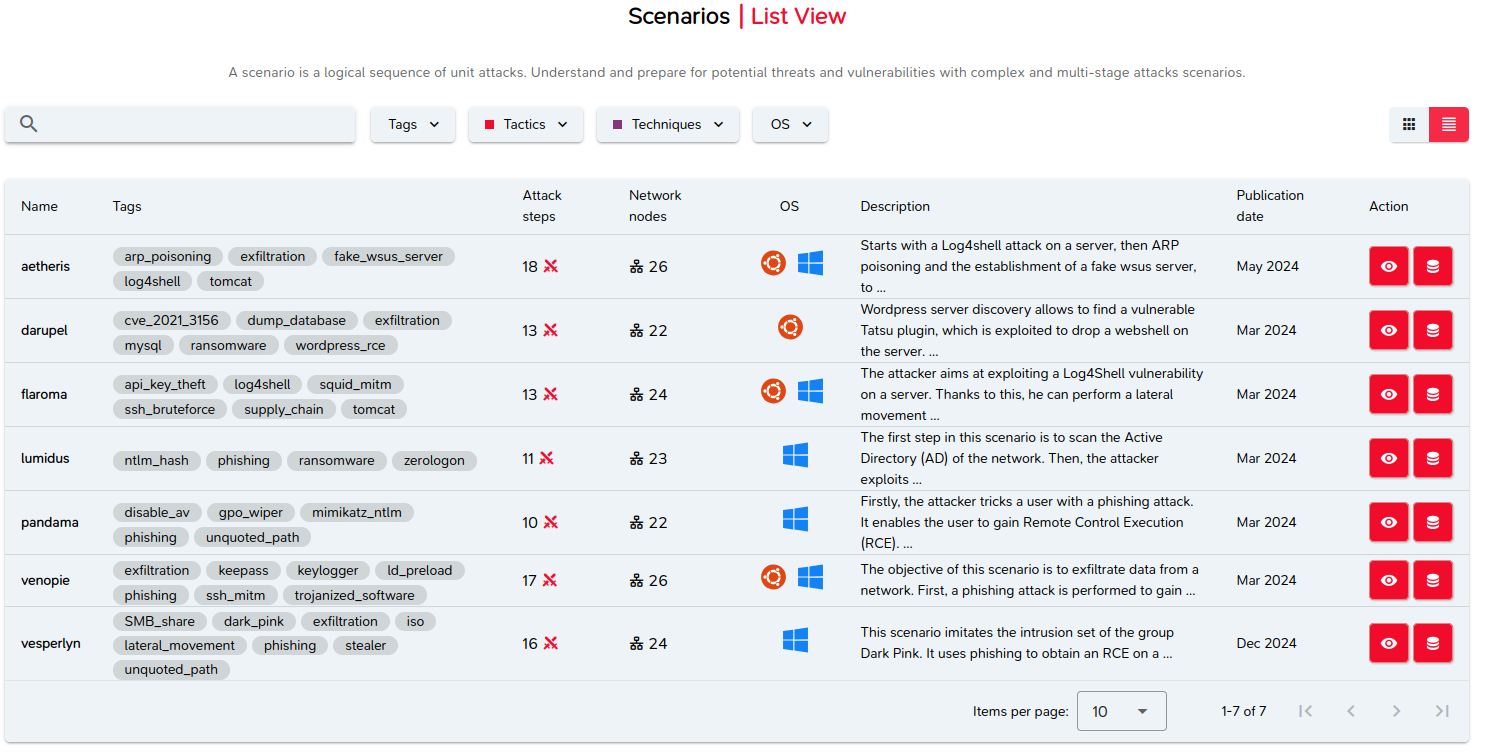Click the scenario name venopie

45,580
